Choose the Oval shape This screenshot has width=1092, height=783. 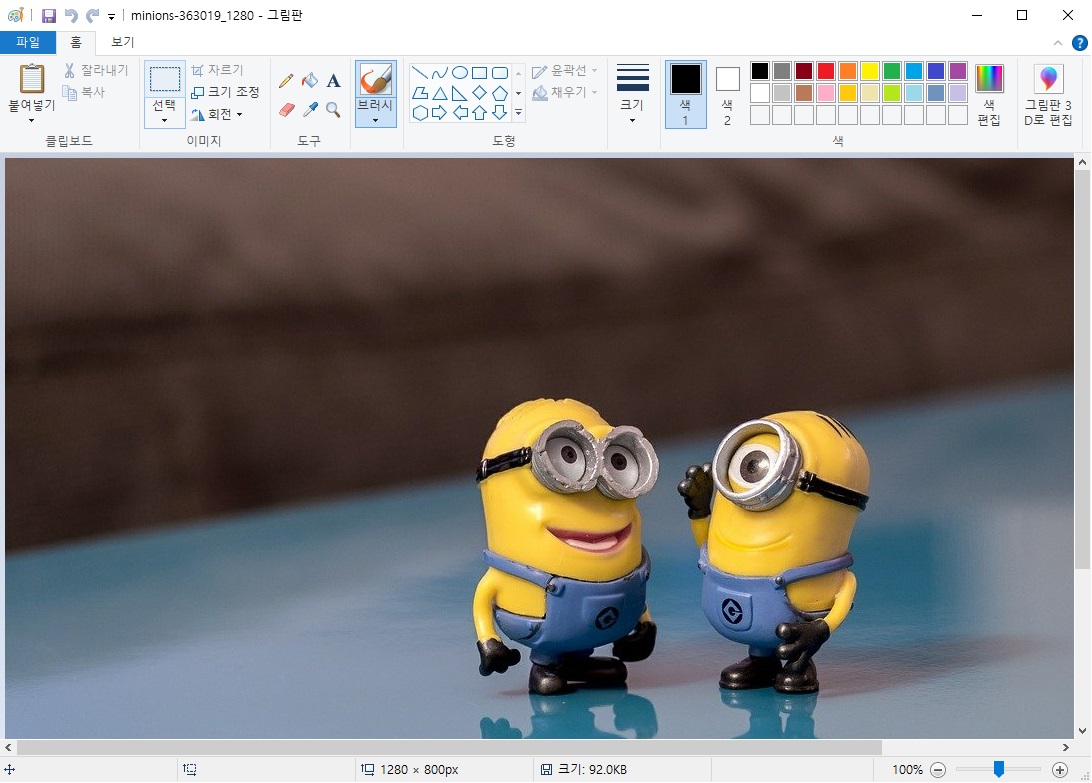[x=460, y=72]
